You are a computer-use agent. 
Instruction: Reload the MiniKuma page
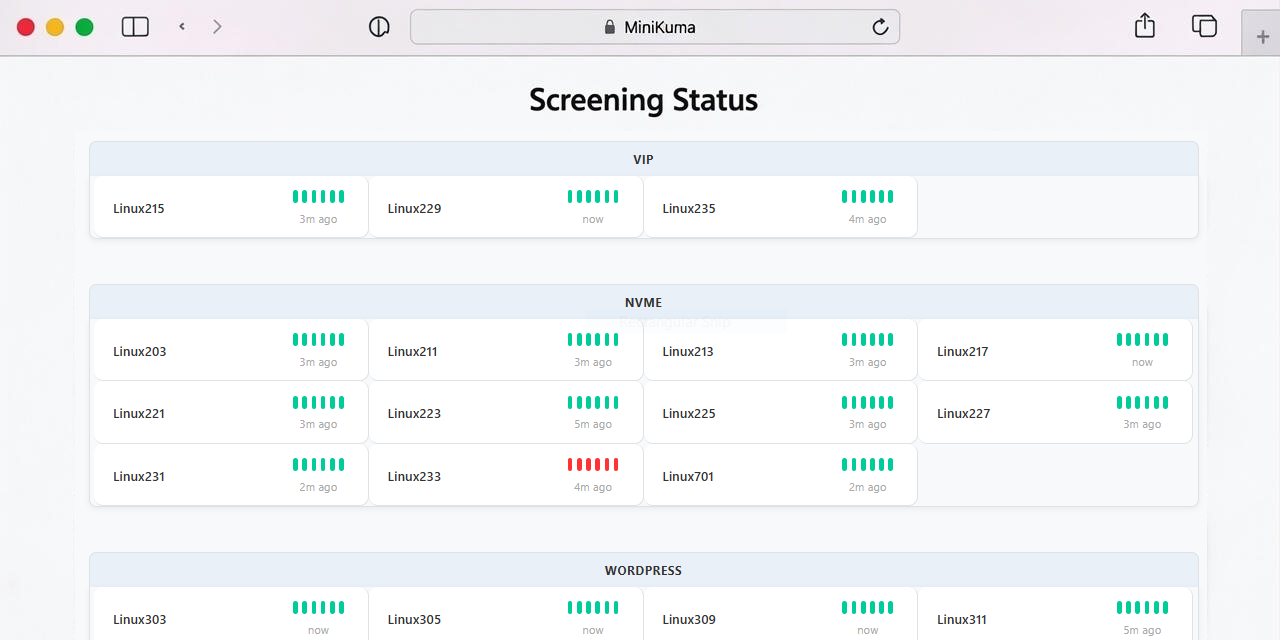click(x=880, y=27)
